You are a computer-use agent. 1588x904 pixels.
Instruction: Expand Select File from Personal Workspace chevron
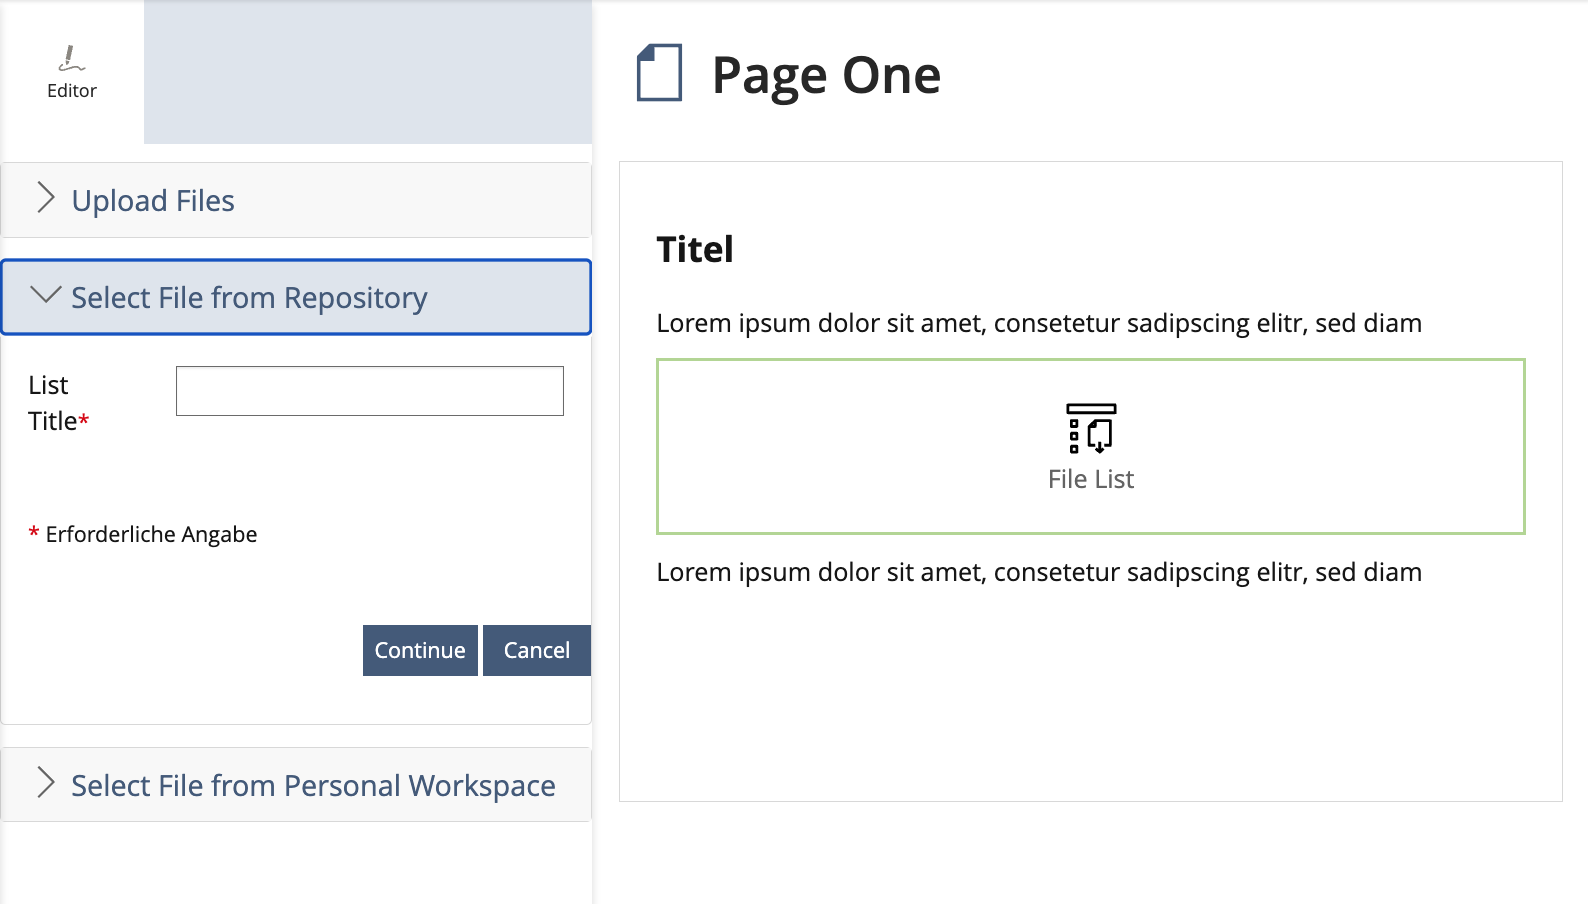coord(45,783)
